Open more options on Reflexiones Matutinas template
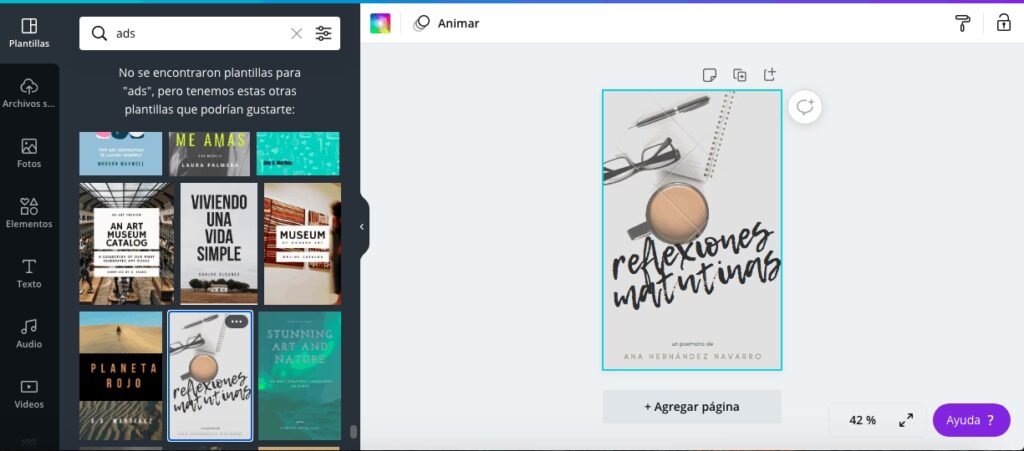 (x=236, y=322)
